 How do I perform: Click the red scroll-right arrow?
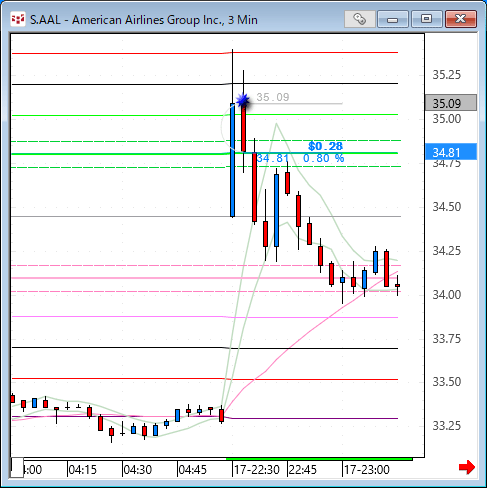coord(467,467)
